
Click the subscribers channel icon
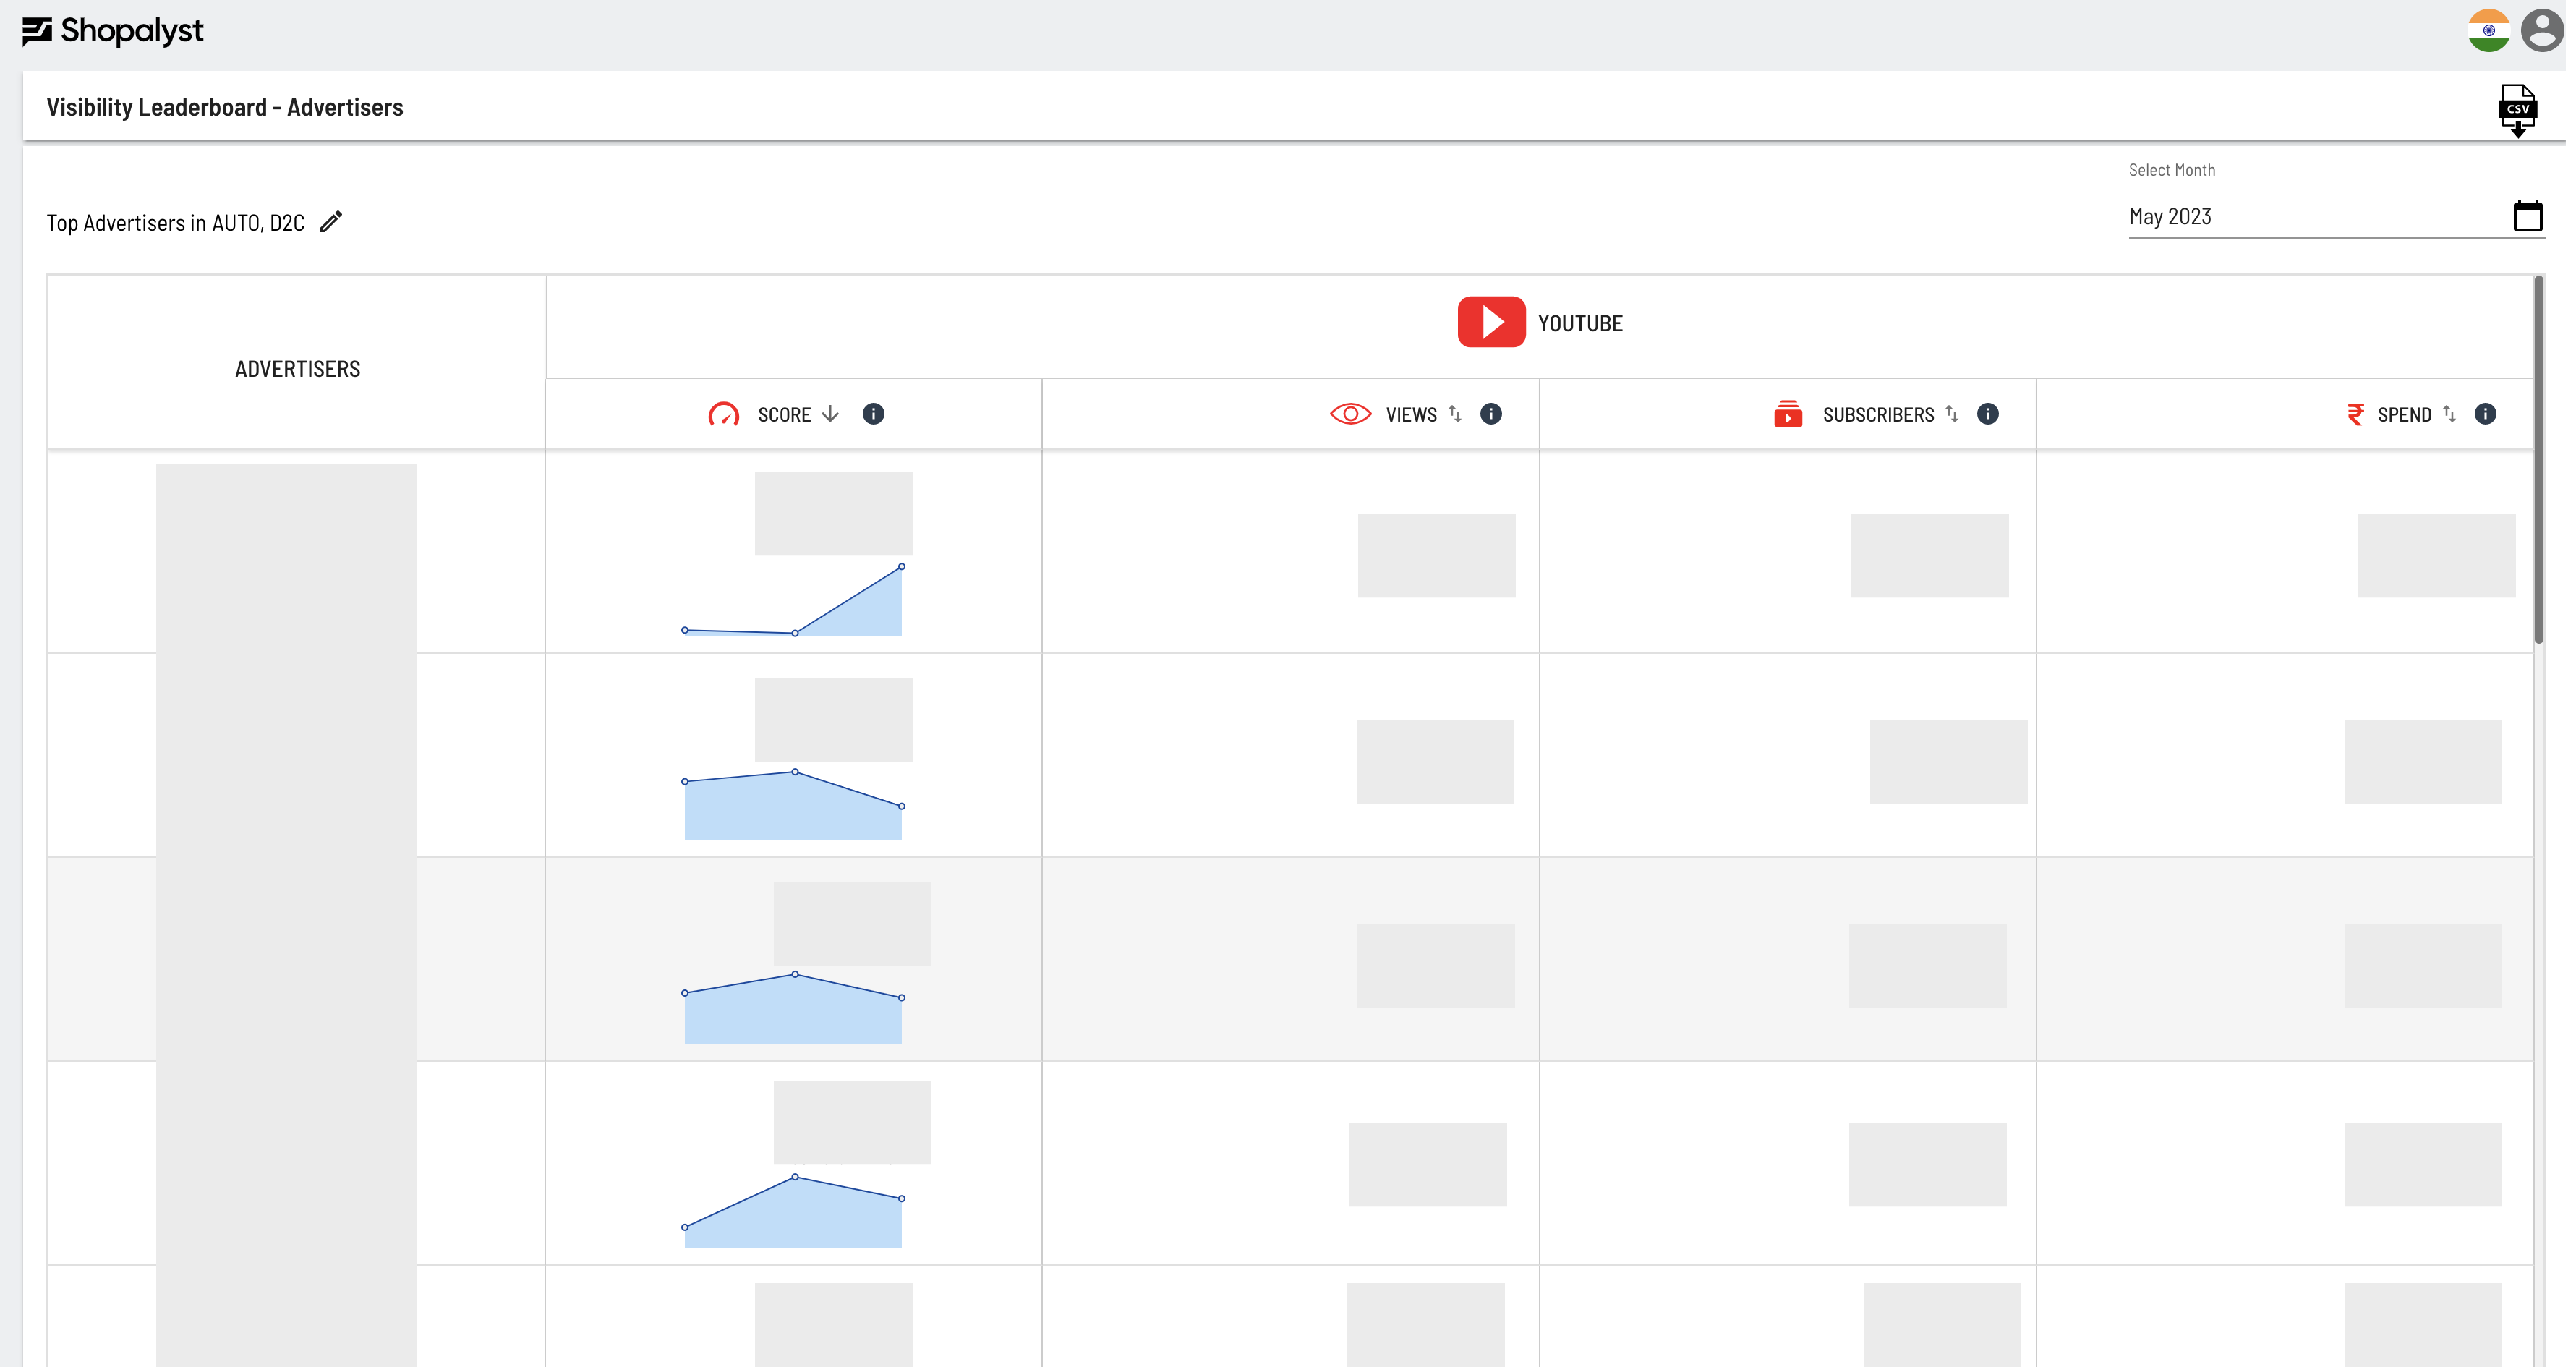point(1789,413)
